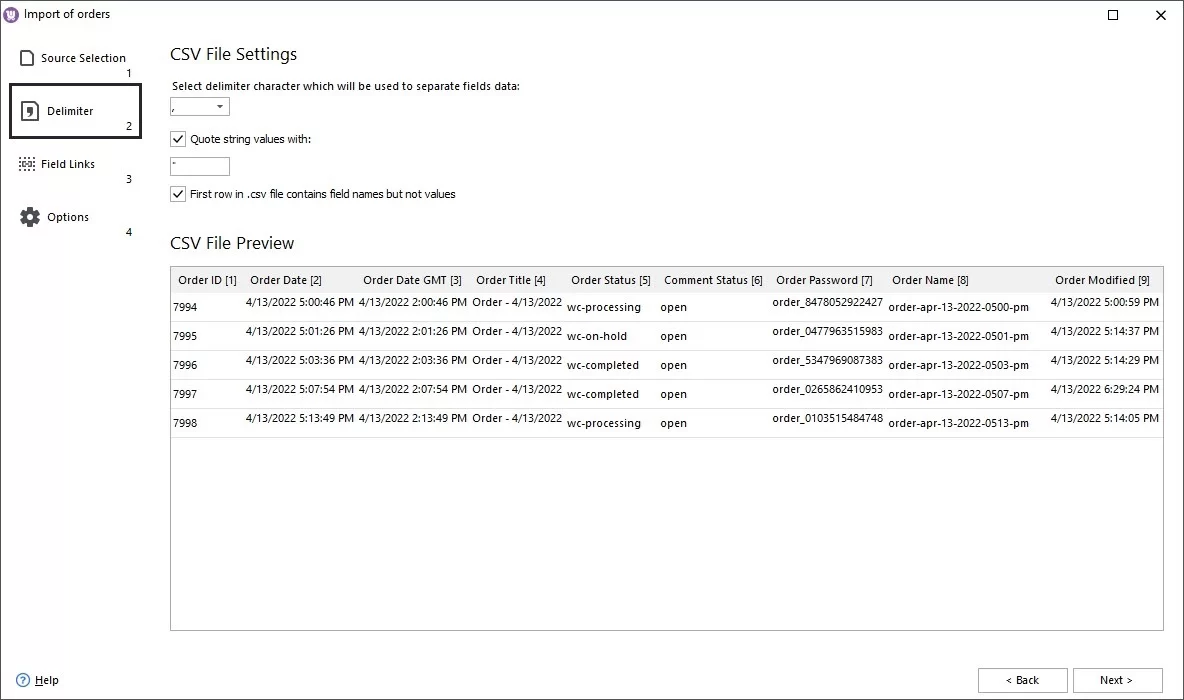Click the application logo in the title bar

coord(12,13)
